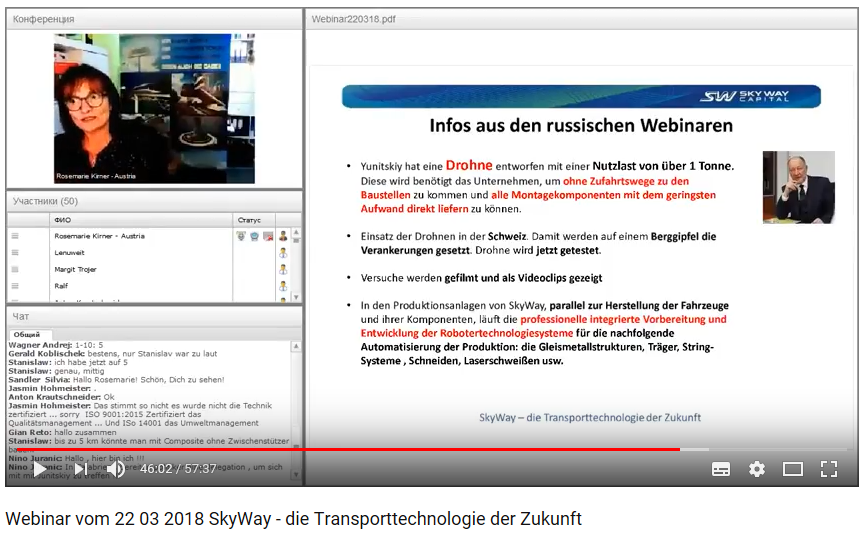
Task: Toggle subtitles on the video player
Action: (720, 469)
